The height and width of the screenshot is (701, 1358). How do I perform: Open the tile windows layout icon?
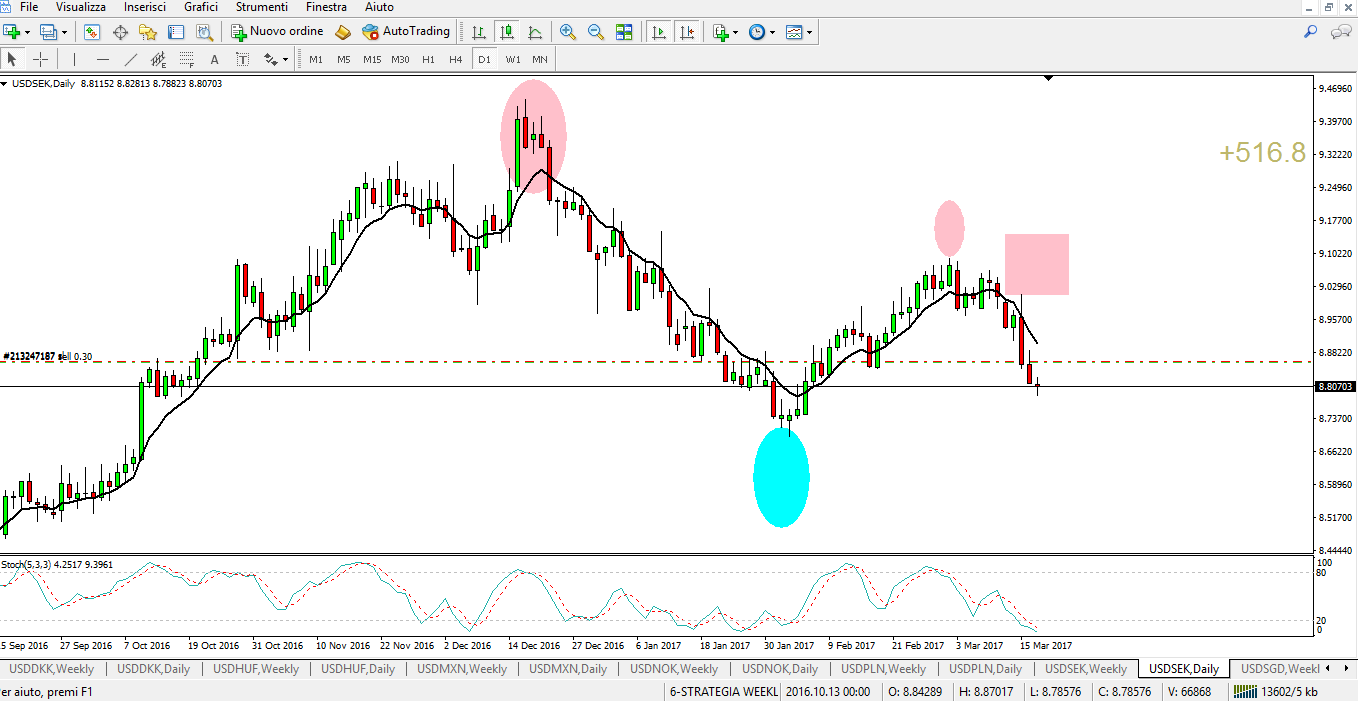(x=624, y=32)
